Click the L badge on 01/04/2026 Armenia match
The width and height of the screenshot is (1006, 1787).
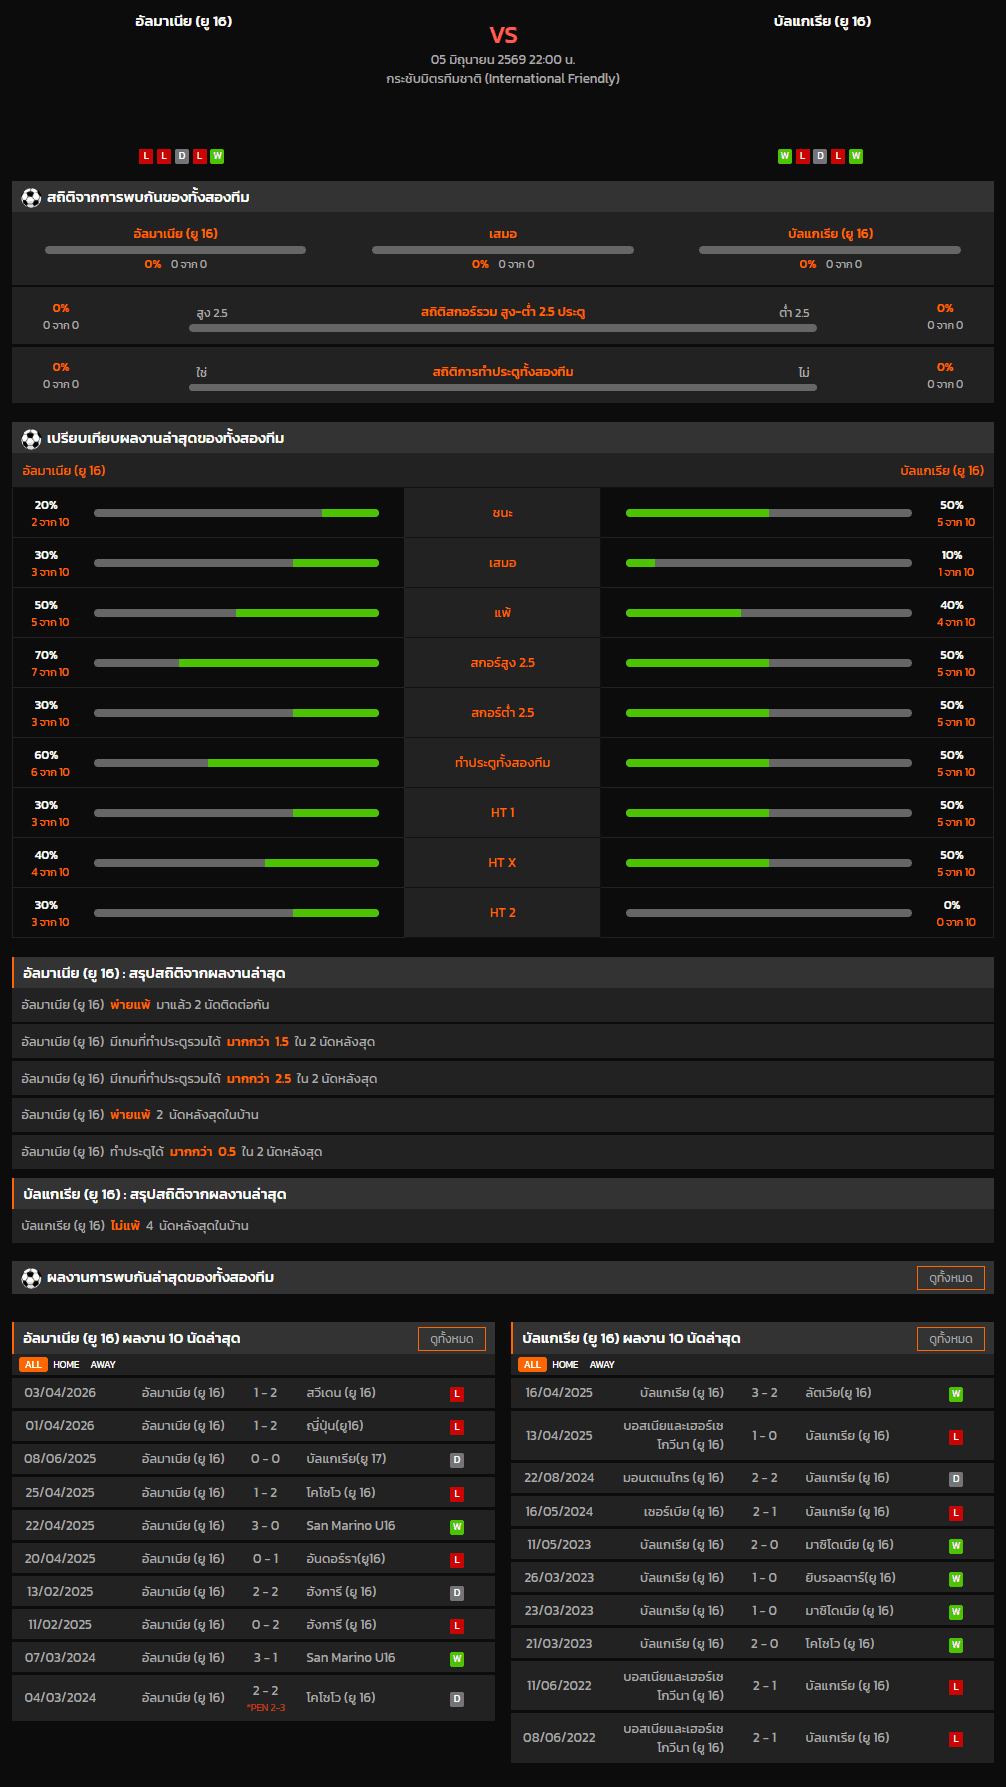click(456, 1427)
